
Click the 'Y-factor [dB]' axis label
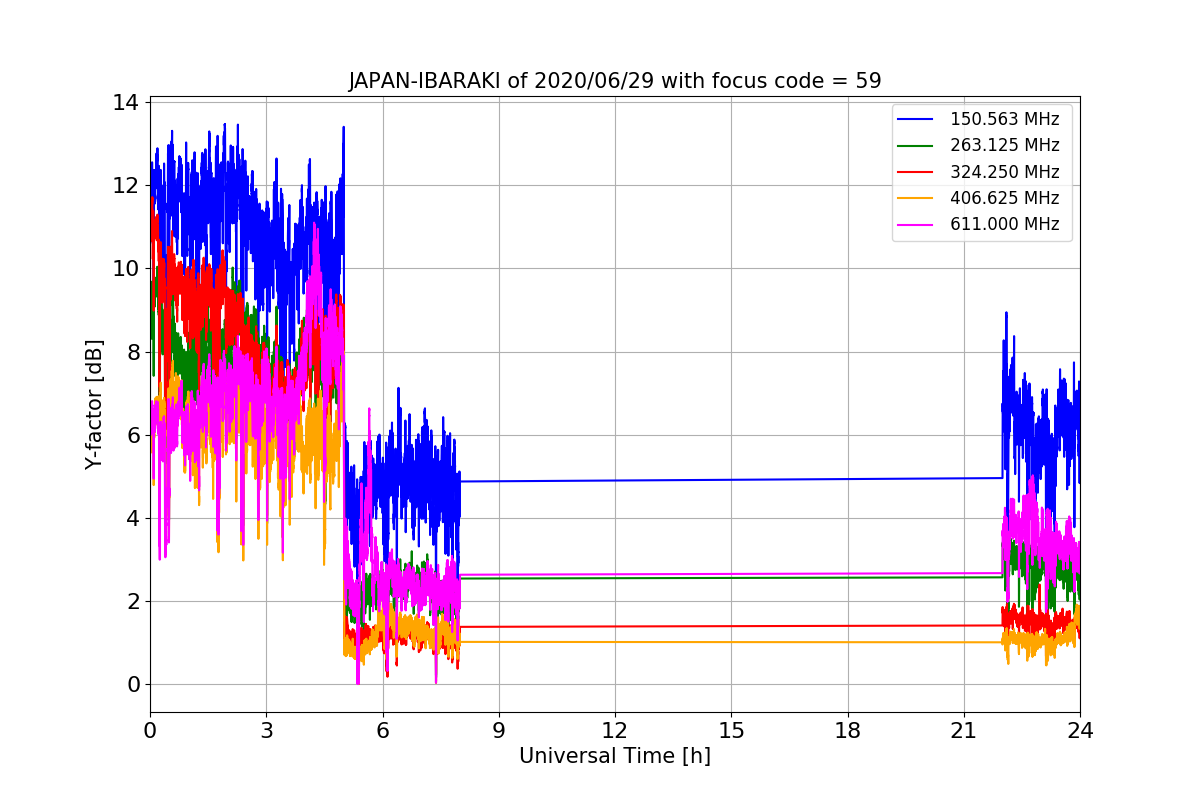pyautogui.click(x=94, y=404)
